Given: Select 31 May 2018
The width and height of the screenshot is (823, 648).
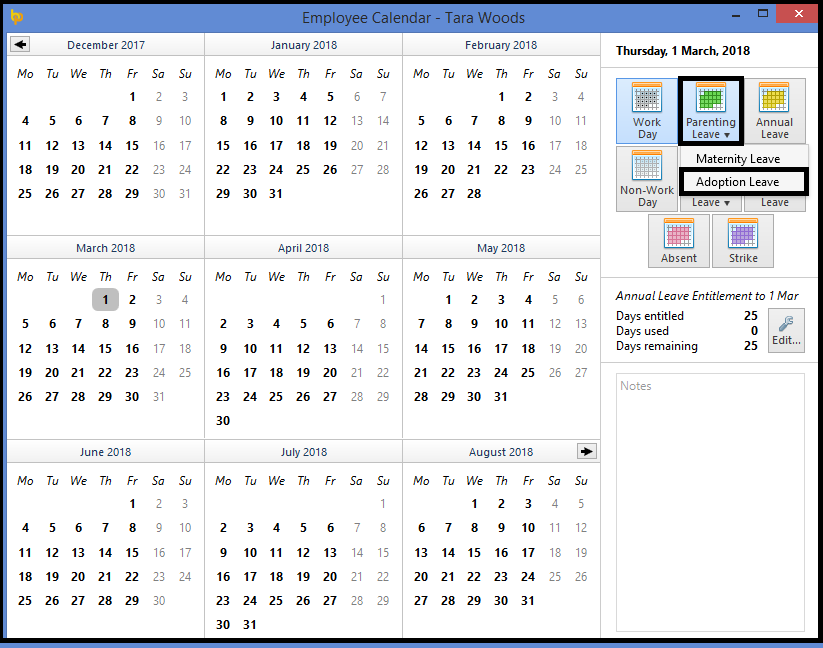Looking at the screenshot, I should point(501,397).
